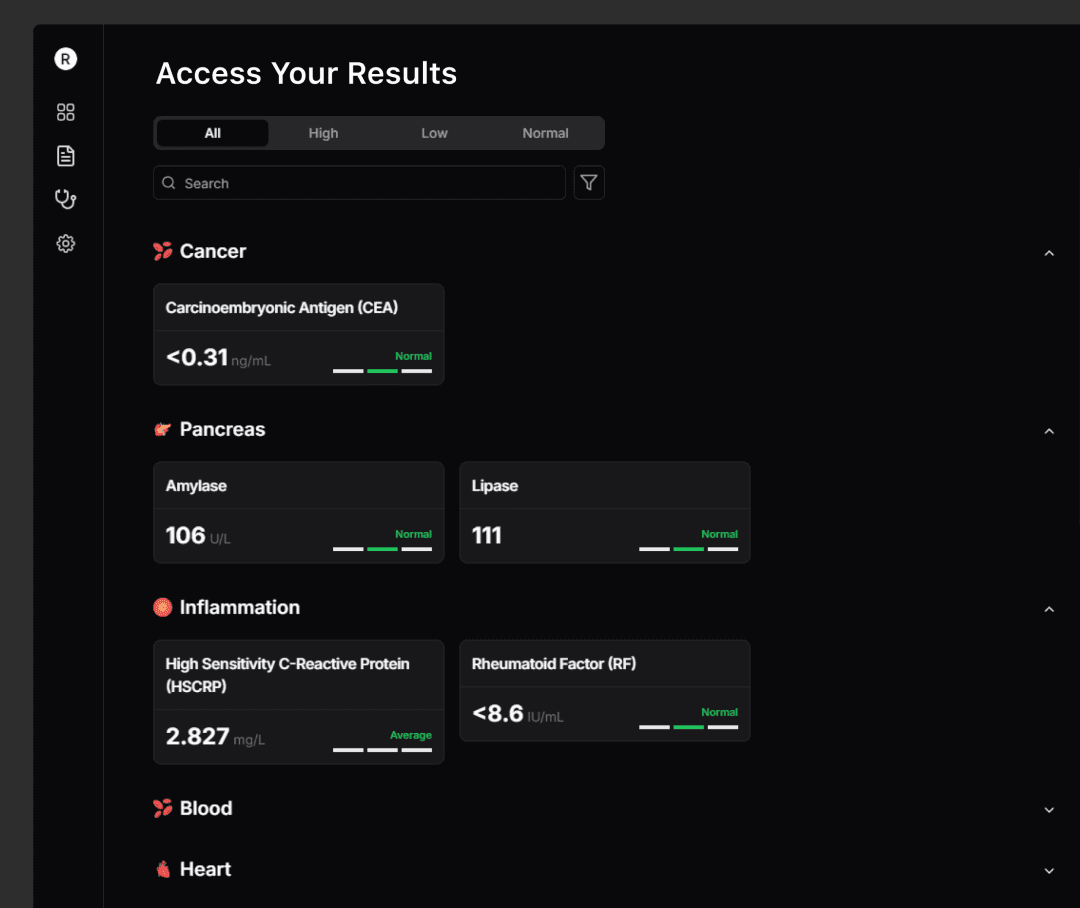Viewport: 1080px width, 908px height.
Task: Expand the Blood results section
Action: [x=1049, y=809]
